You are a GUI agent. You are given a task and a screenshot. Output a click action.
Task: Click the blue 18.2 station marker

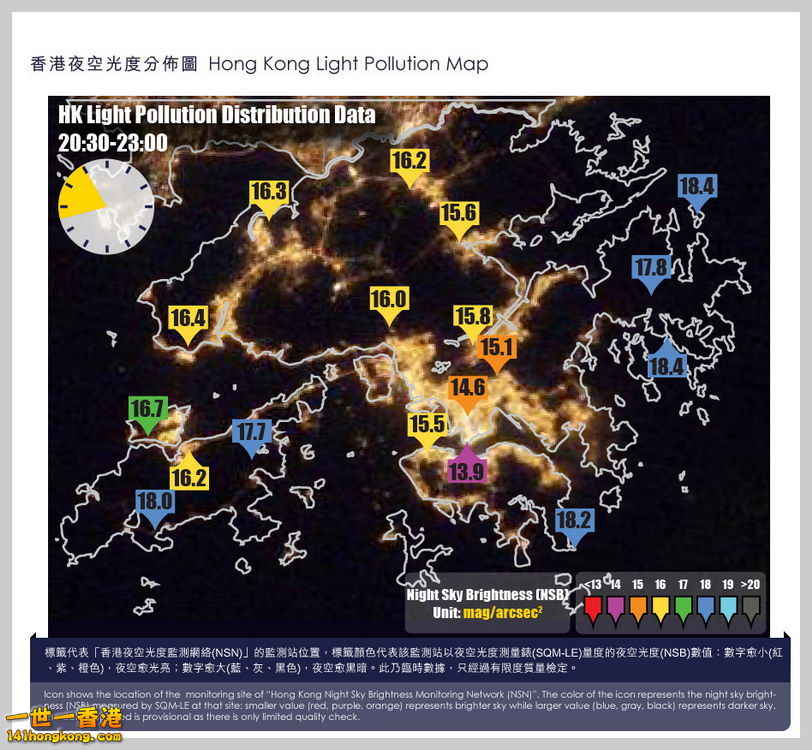(574, 523)
